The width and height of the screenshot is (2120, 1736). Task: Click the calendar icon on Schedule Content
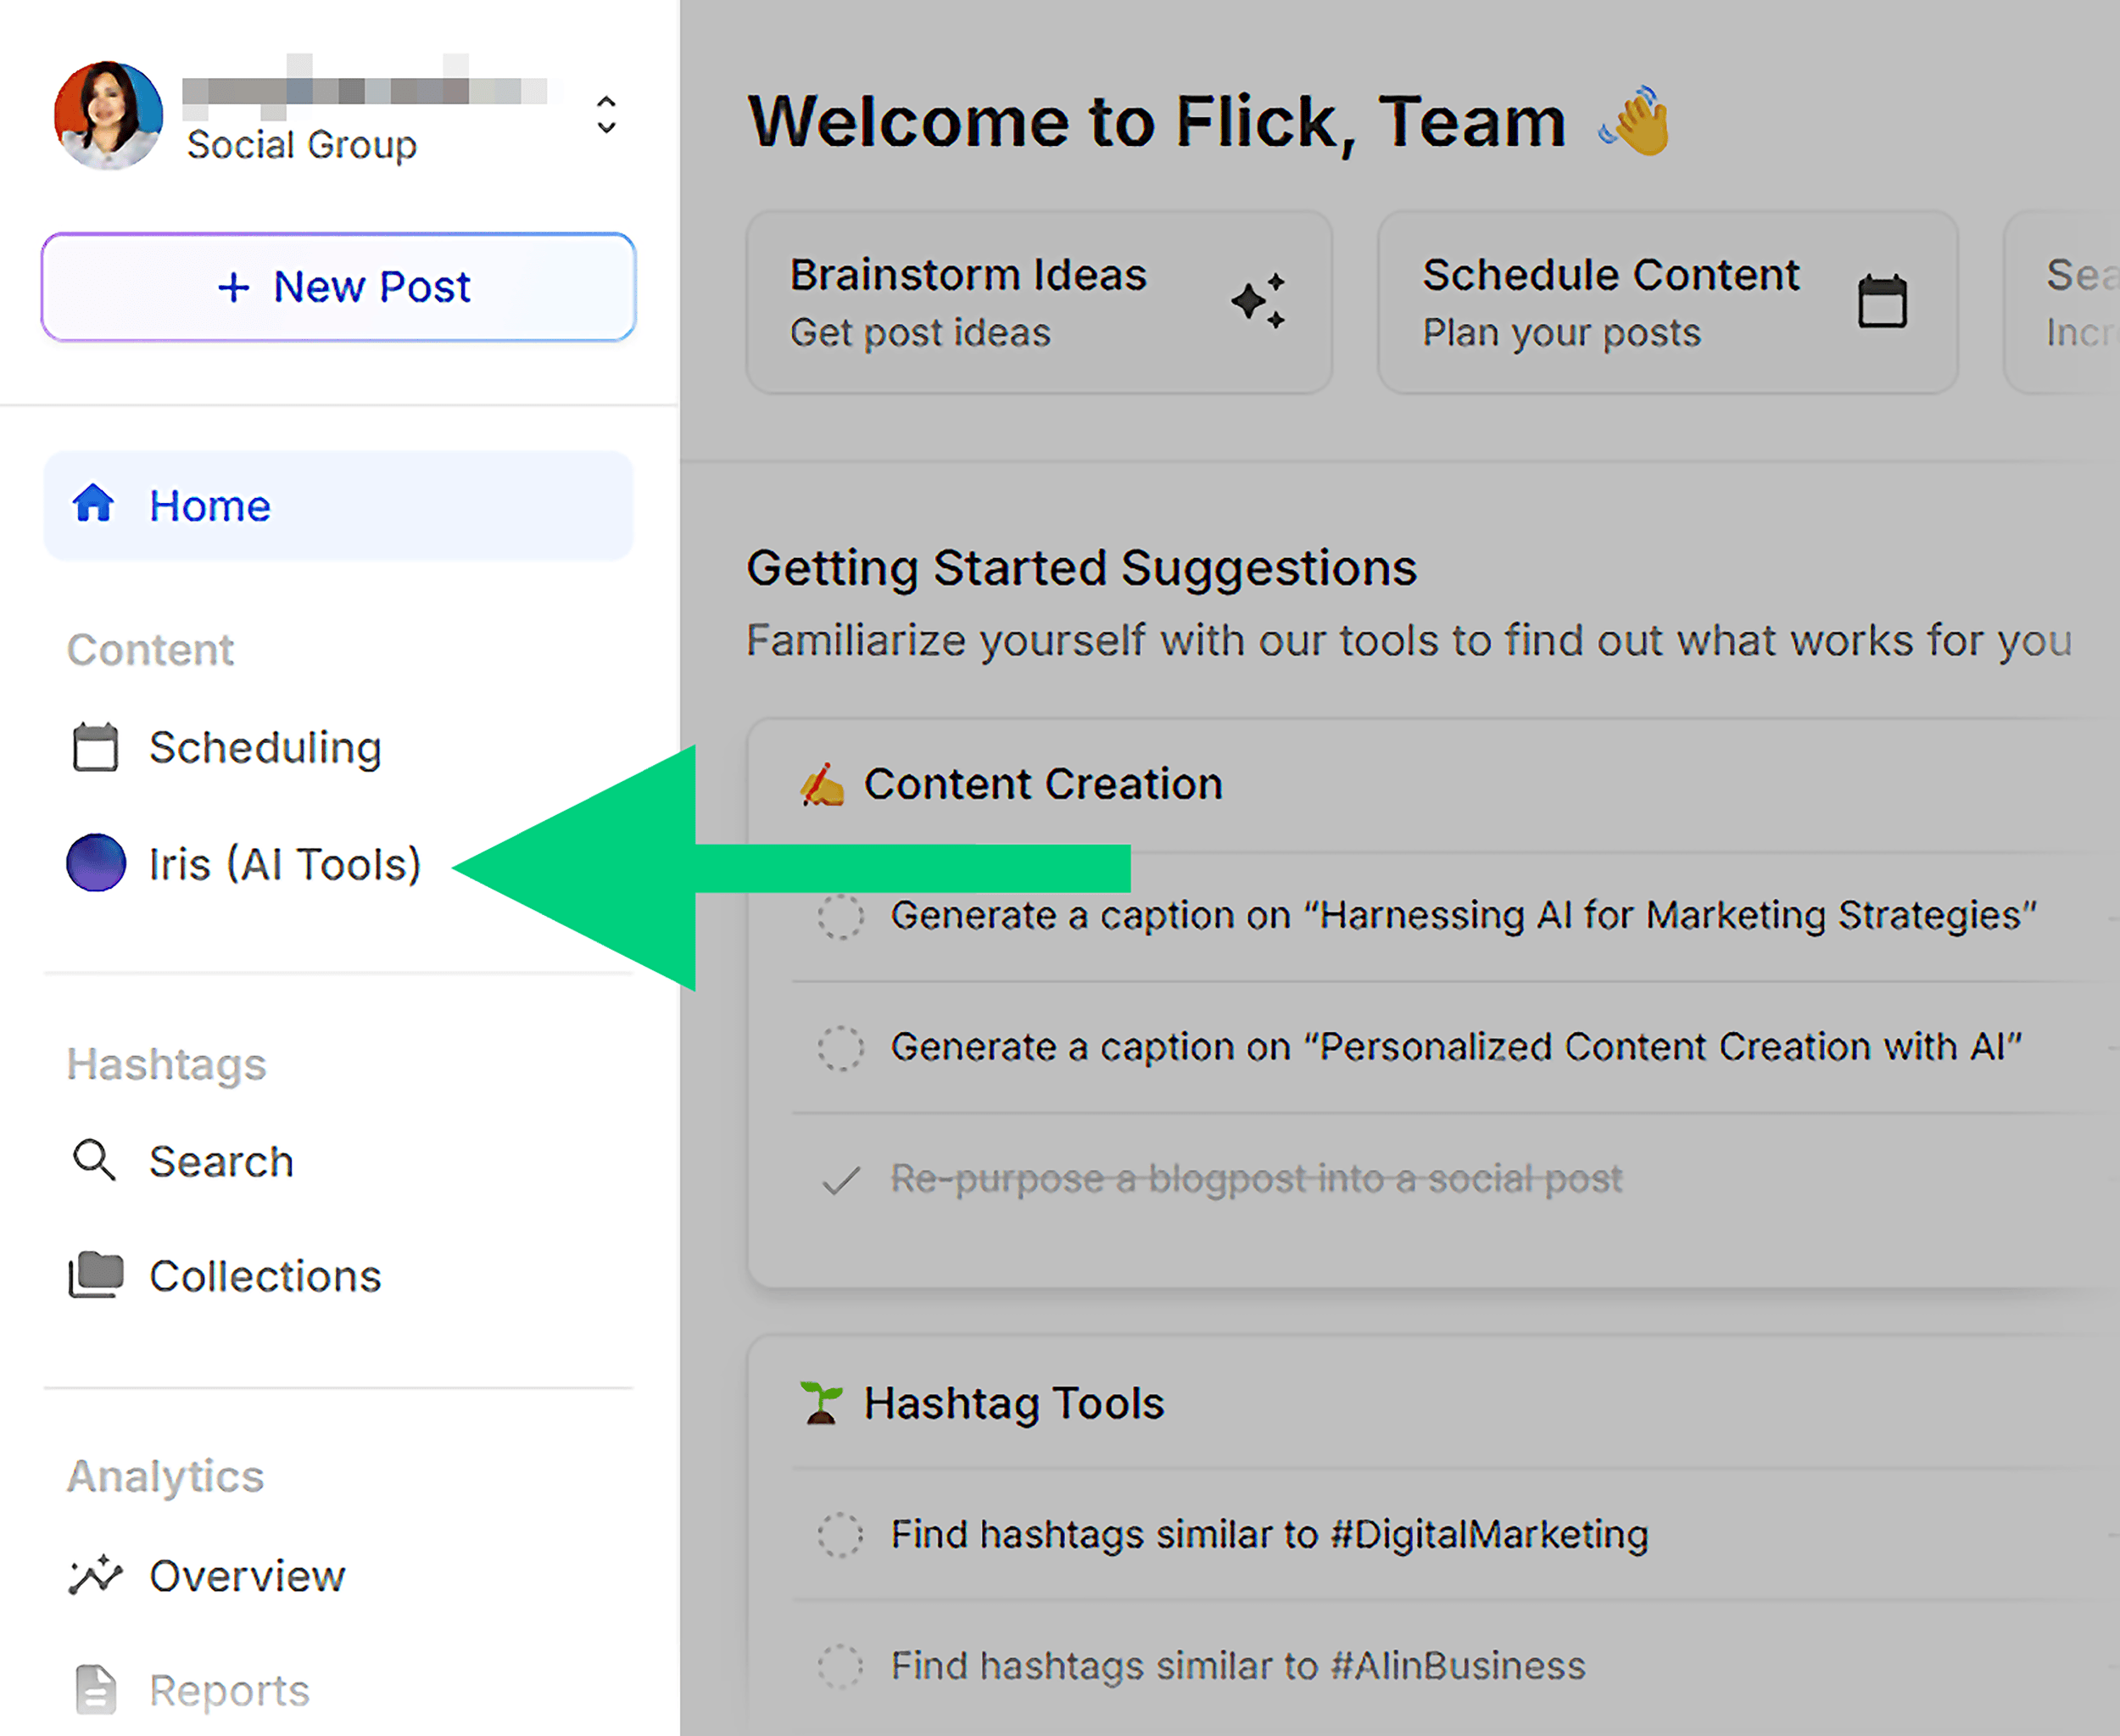tap(1882, 301)
